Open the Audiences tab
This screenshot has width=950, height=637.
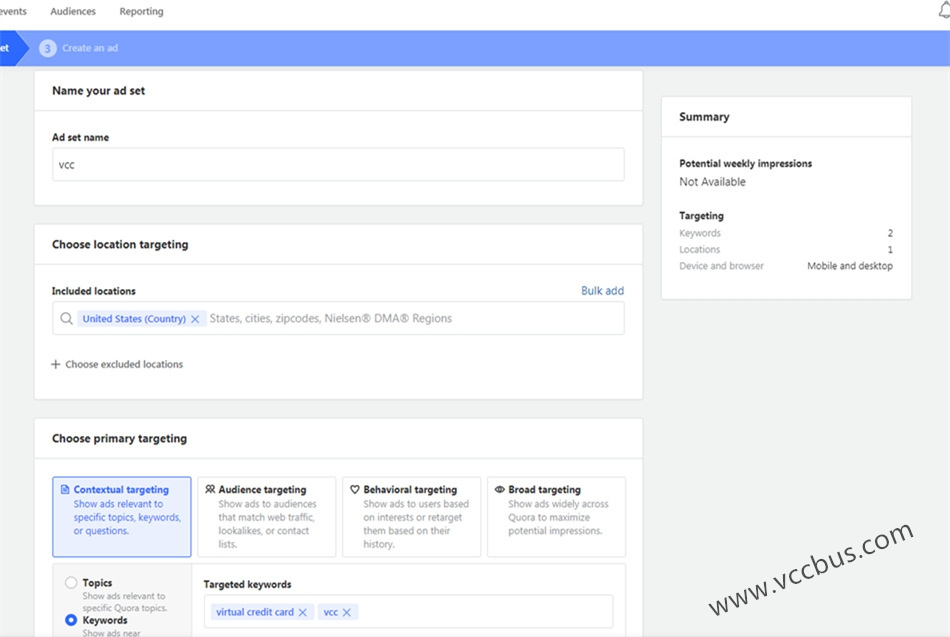tap(73, 12)
